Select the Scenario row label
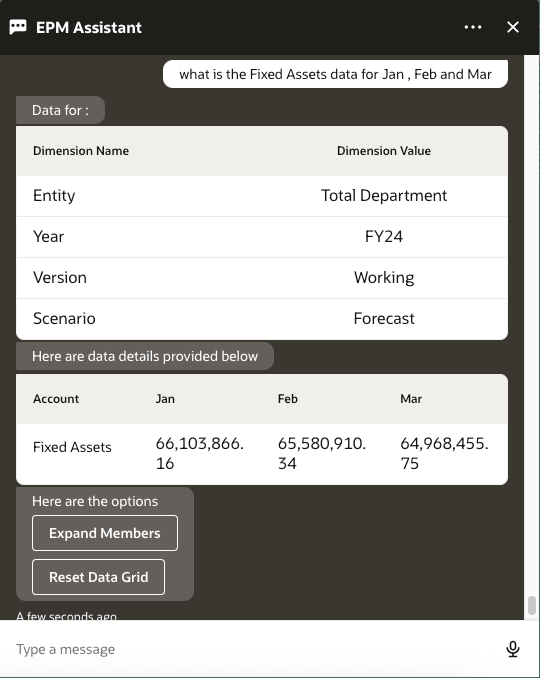540x678 pixels. pyautogui.click(x=64, y=319)
